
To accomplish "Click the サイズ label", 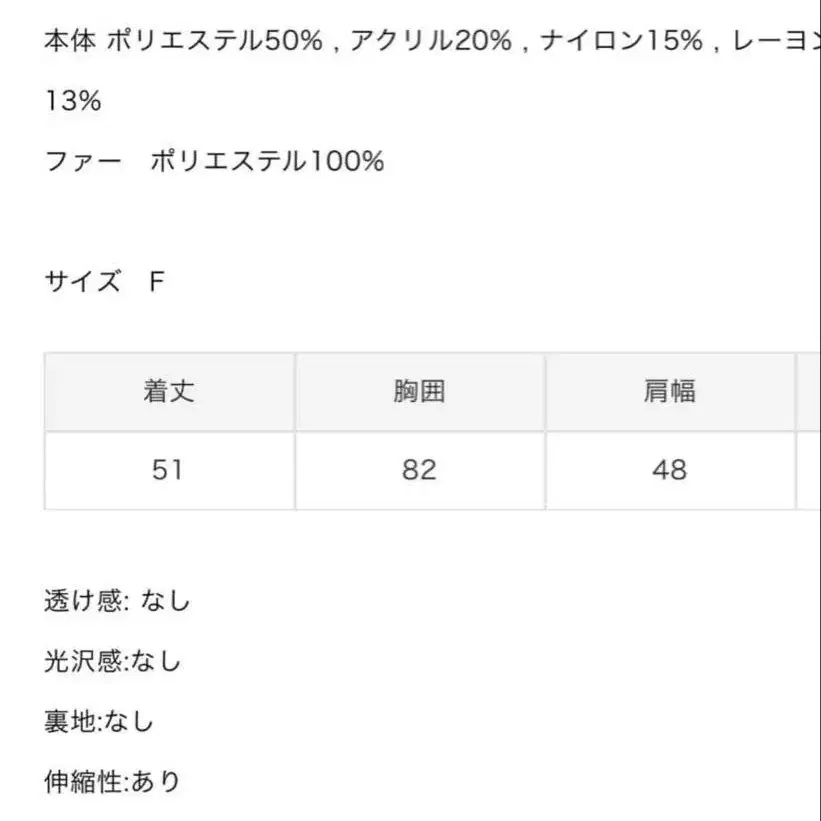I will coord(83,281).
